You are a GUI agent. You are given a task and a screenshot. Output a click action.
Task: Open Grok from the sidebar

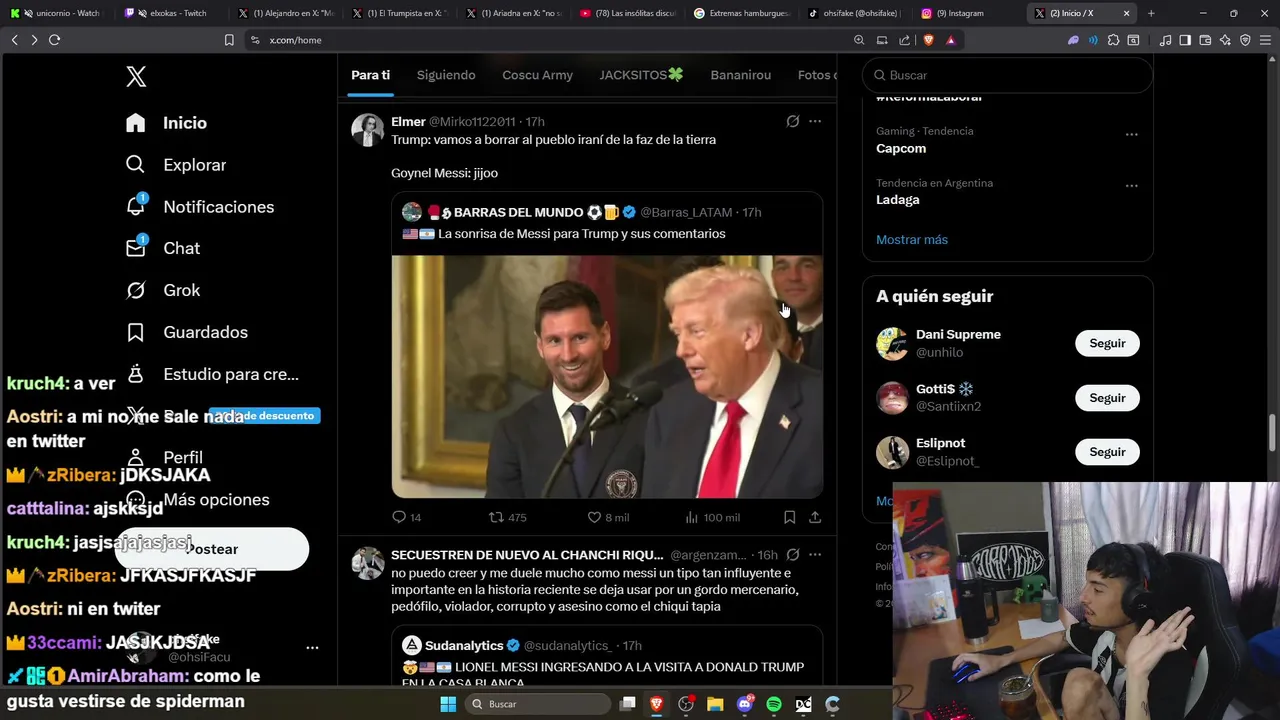click(163, 290)
